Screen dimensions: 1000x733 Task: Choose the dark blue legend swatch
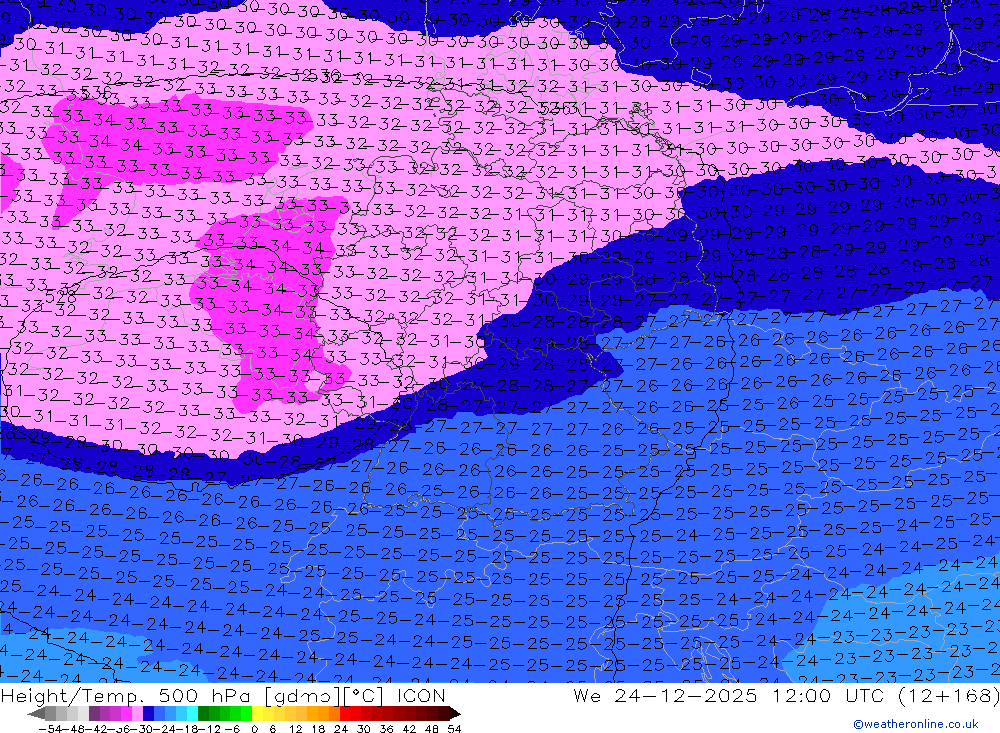pyautogui.click(x=148, y=714)
